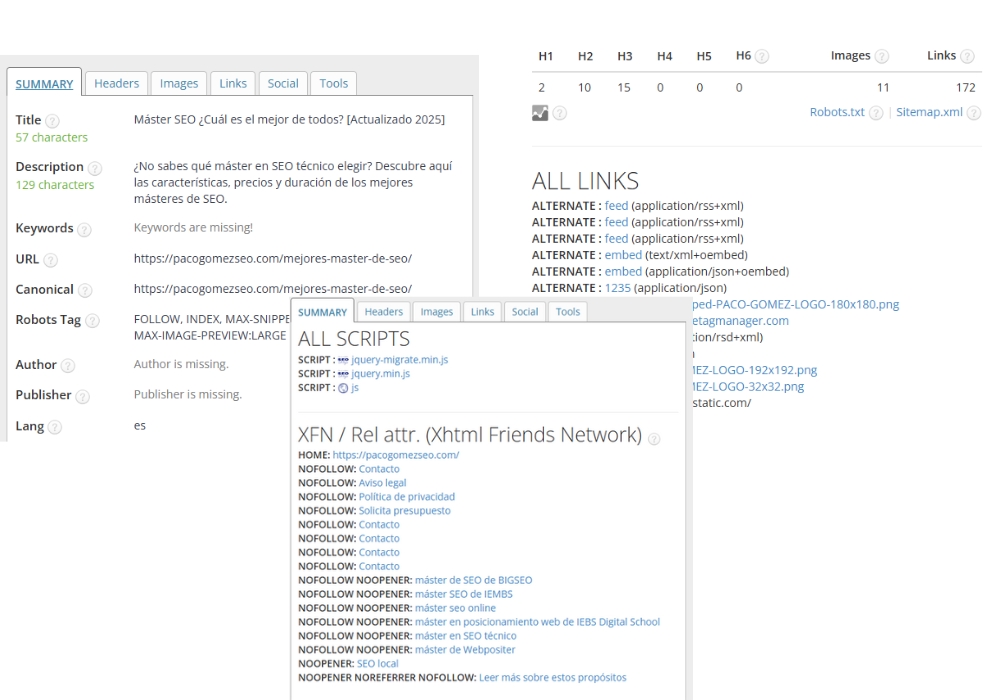The width and height of the screenshot is (1000, 700).
Task: Open the Robots.txt link
Action: 836,112
